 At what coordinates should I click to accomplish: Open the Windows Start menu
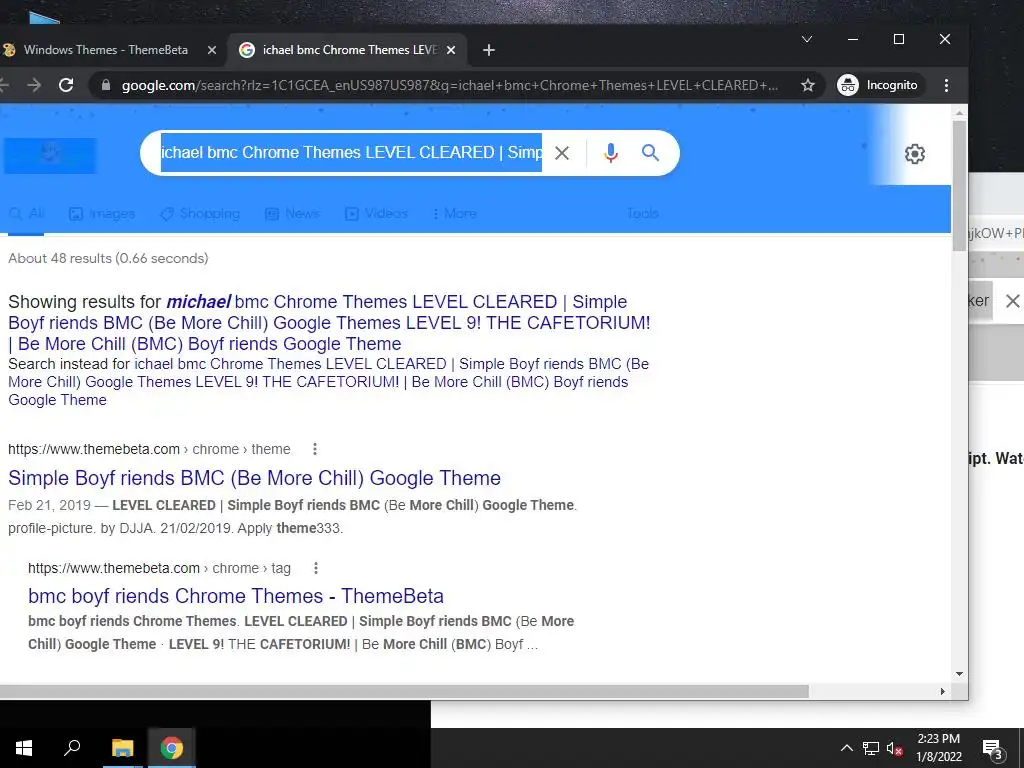point(24,748)
